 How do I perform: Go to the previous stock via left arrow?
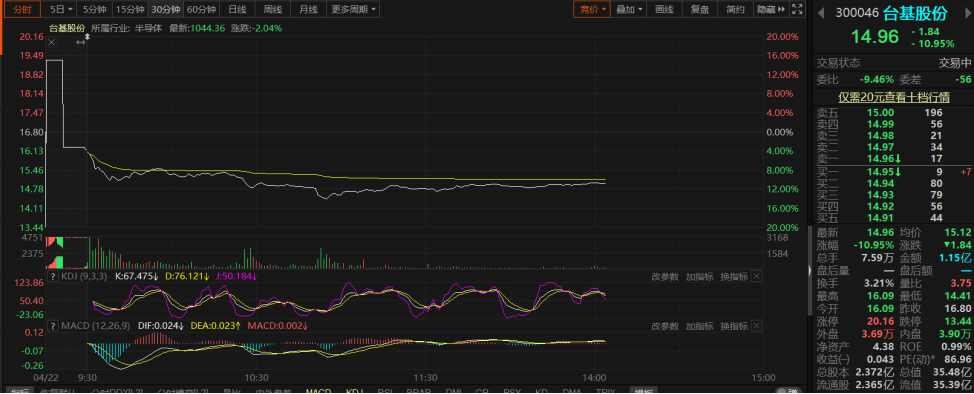coord(820,12)
